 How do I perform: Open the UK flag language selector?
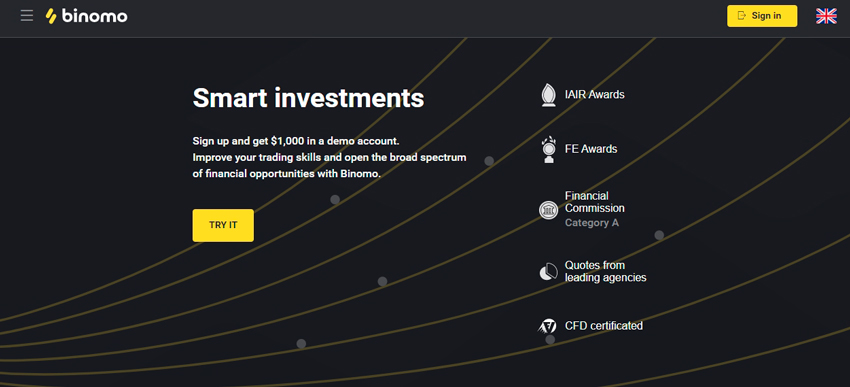[826, 16]
